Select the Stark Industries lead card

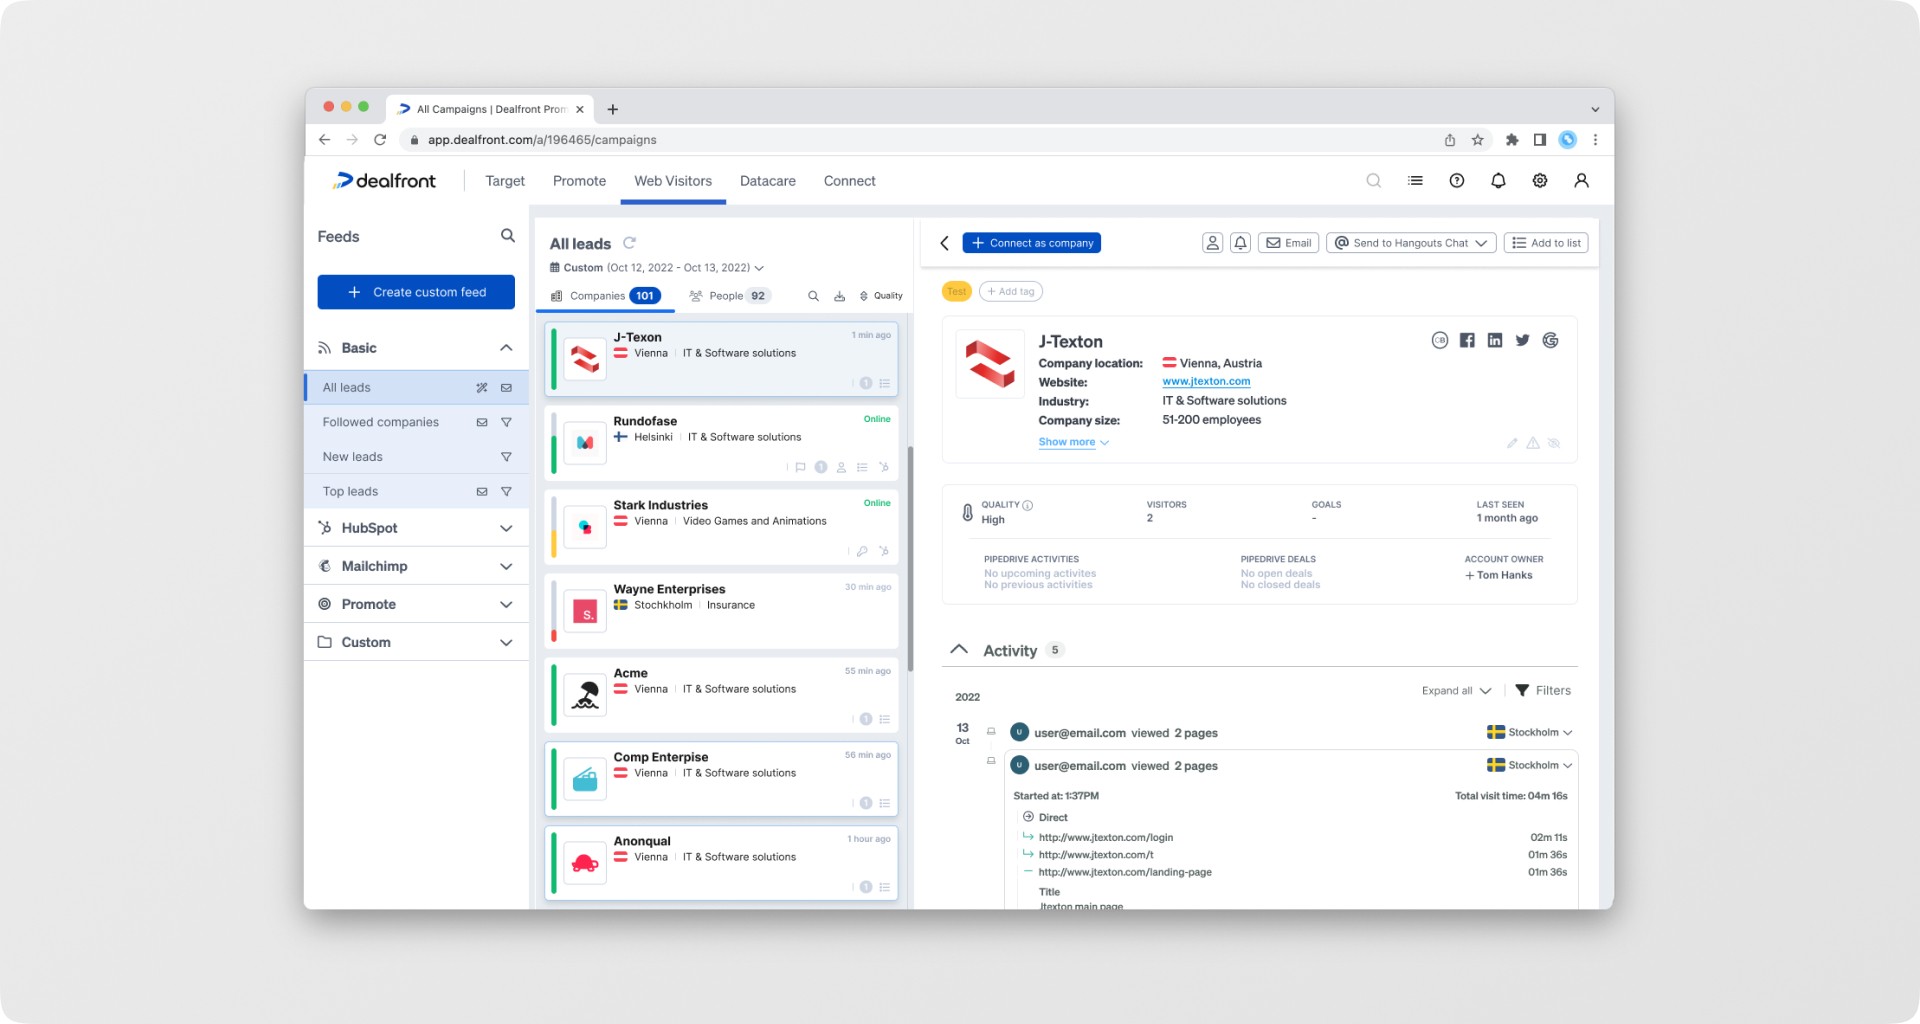coord(721,526)
